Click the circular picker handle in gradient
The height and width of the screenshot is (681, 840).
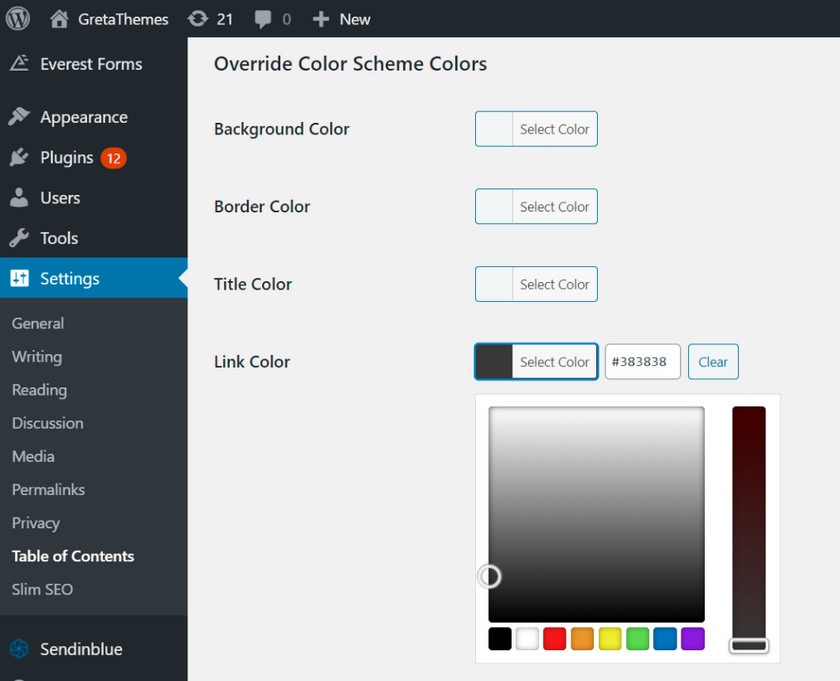coord(489,577)
